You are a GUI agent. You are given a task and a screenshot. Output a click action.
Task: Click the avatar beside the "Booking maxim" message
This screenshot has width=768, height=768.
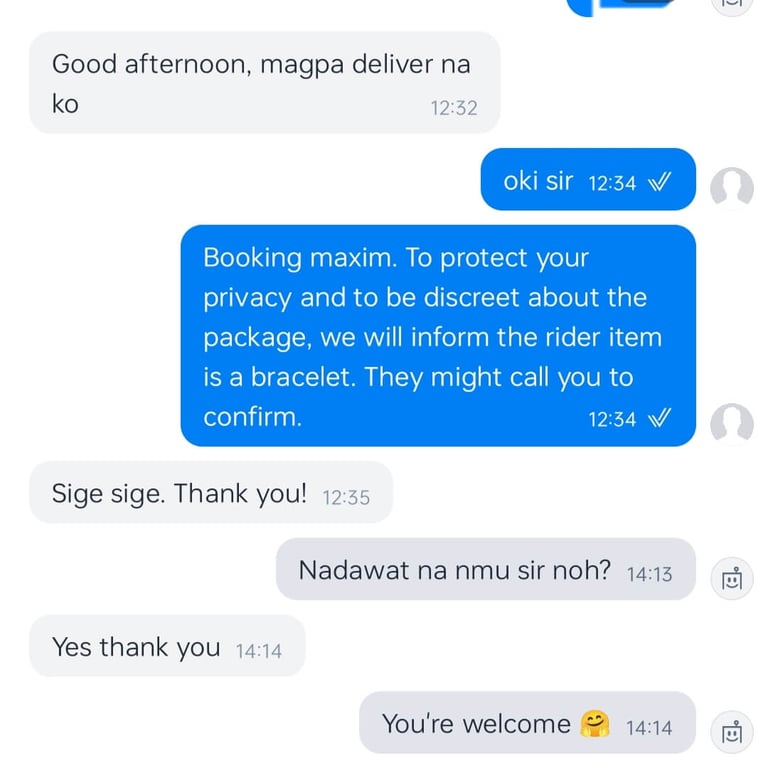[x=732, y=424]
